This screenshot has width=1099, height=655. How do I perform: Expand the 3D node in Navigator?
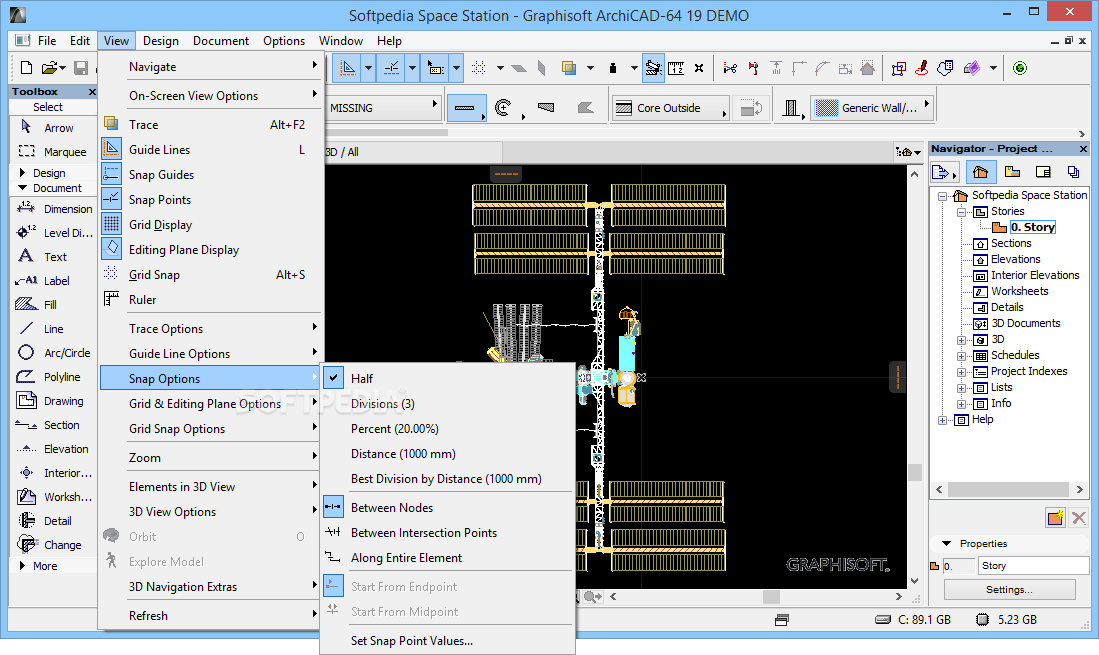(x=962, y=340)
